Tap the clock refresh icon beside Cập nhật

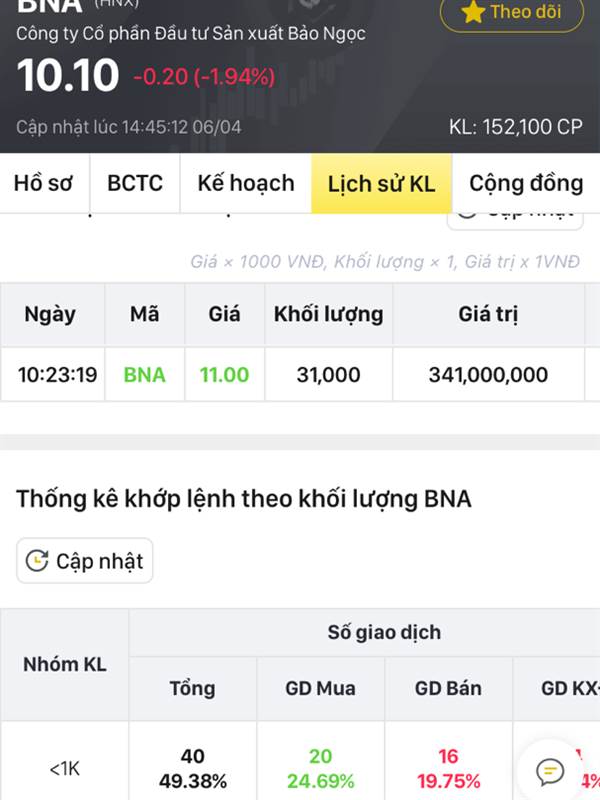37,561
